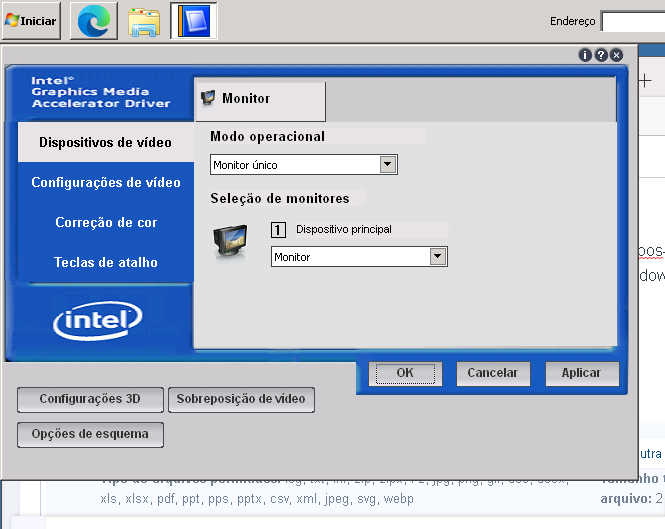This screenshot has width=665, height=529.
Task: Open the information icon in the title bar
Action: pos(585,55)
